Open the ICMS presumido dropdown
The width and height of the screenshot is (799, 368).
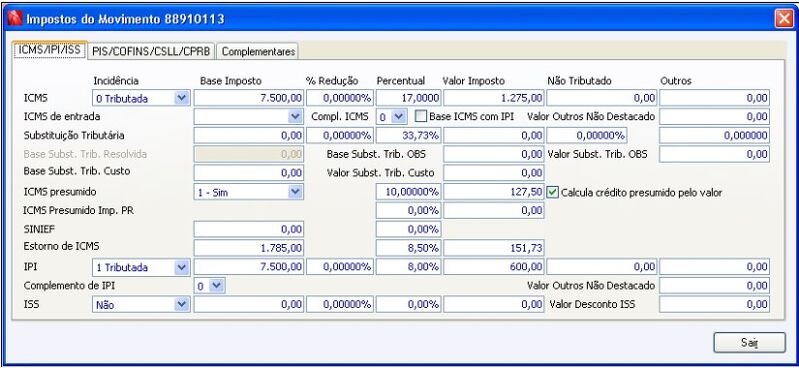point(295,192)
